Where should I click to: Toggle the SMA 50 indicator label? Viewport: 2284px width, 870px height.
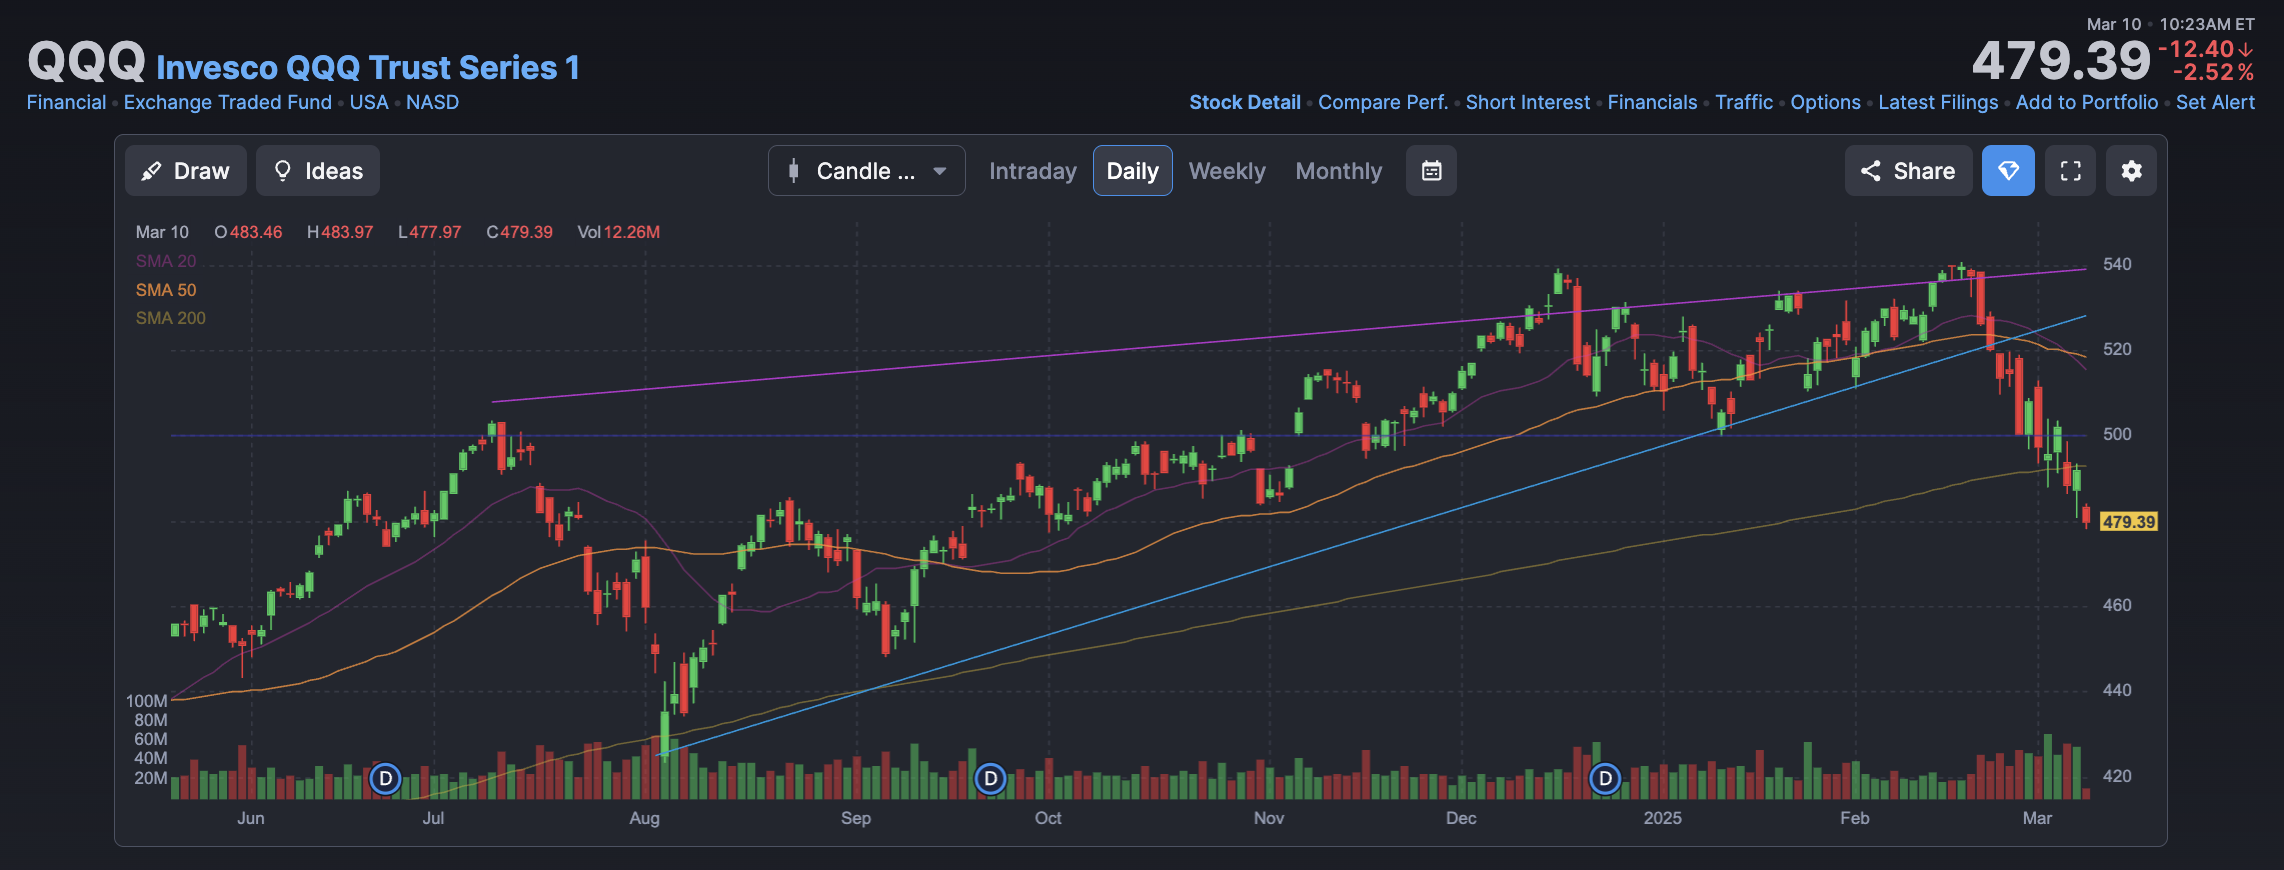click(x=166, y=290)
